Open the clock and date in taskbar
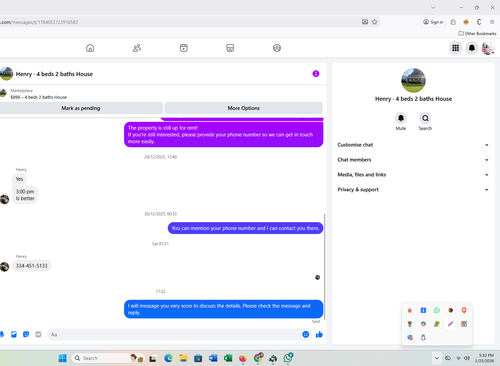This screenshot has width=500, height=366. click(486, 358)
